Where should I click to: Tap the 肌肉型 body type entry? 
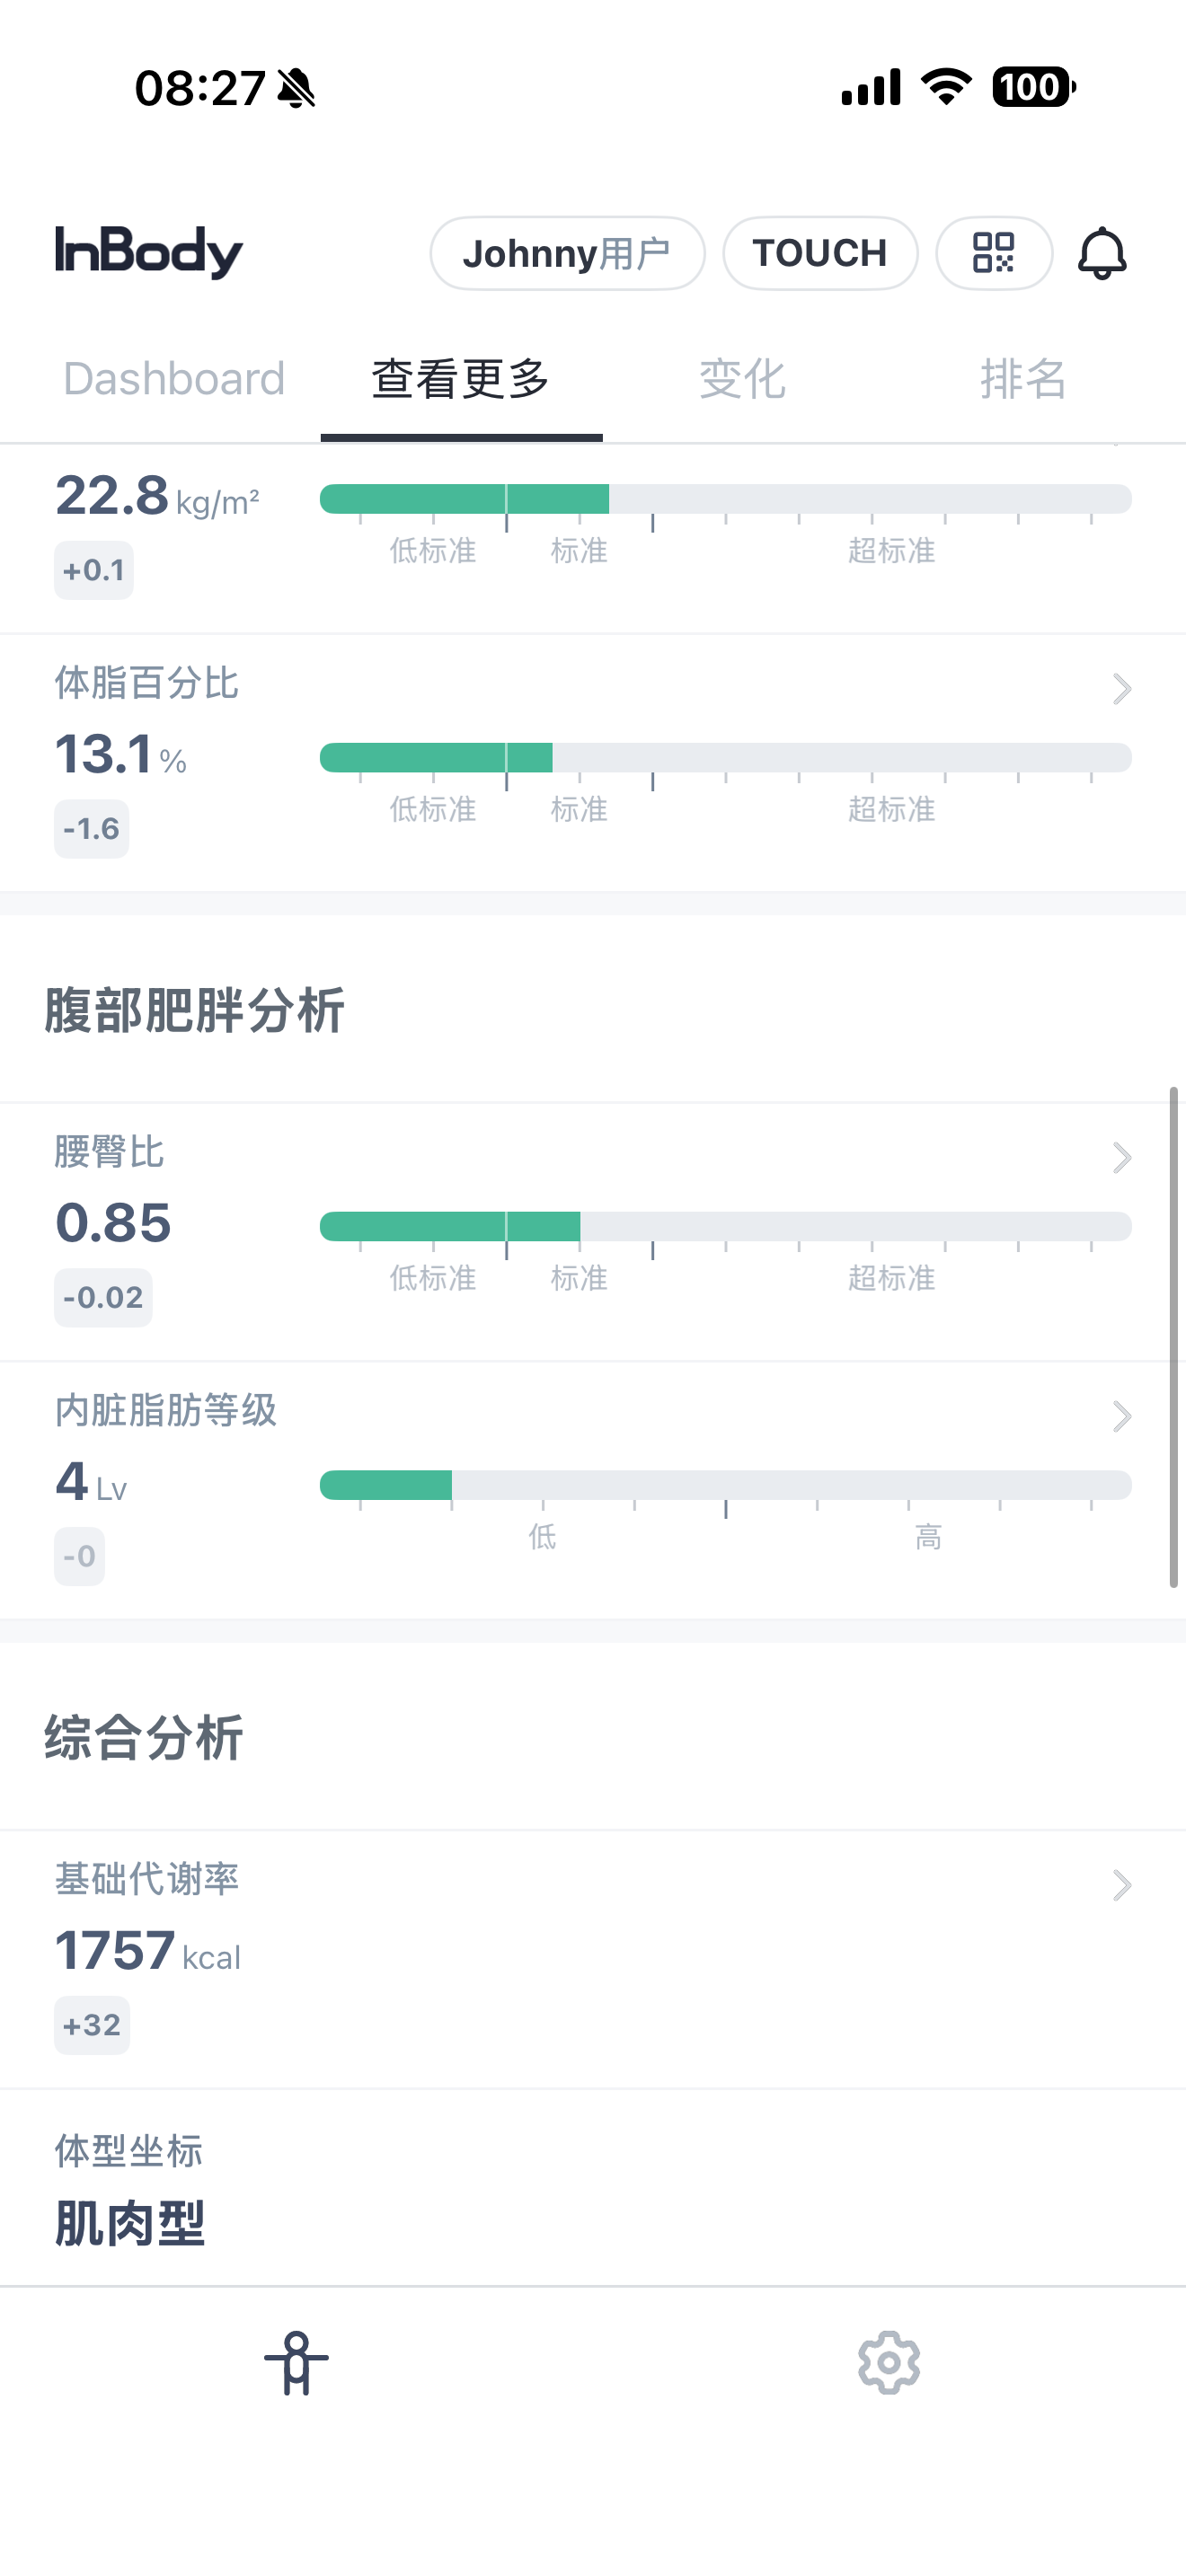tap(130, 2223)
